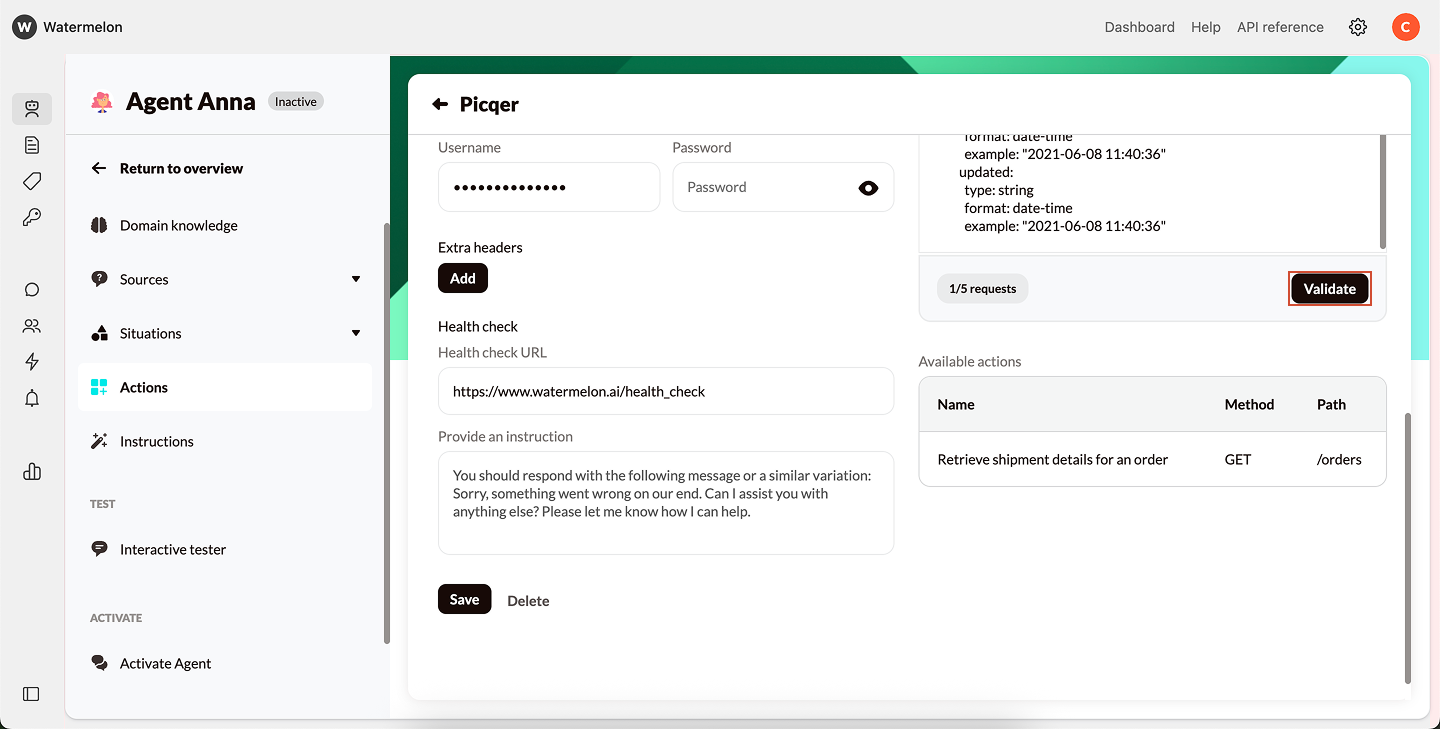Toggle password visibility with the eye icon
This screenshot has width=1440, height=729.
point(868,187)
